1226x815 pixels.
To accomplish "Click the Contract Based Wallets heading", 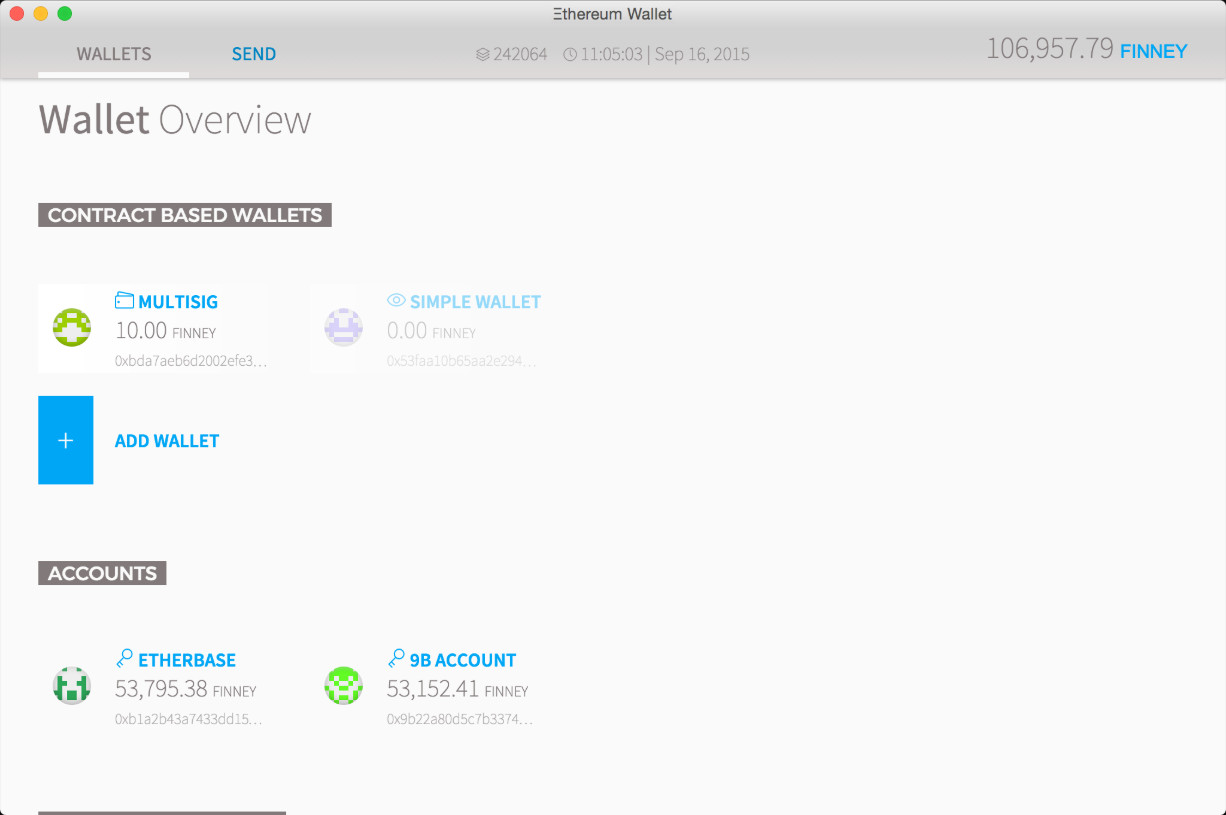I will [x=185, y=215].
